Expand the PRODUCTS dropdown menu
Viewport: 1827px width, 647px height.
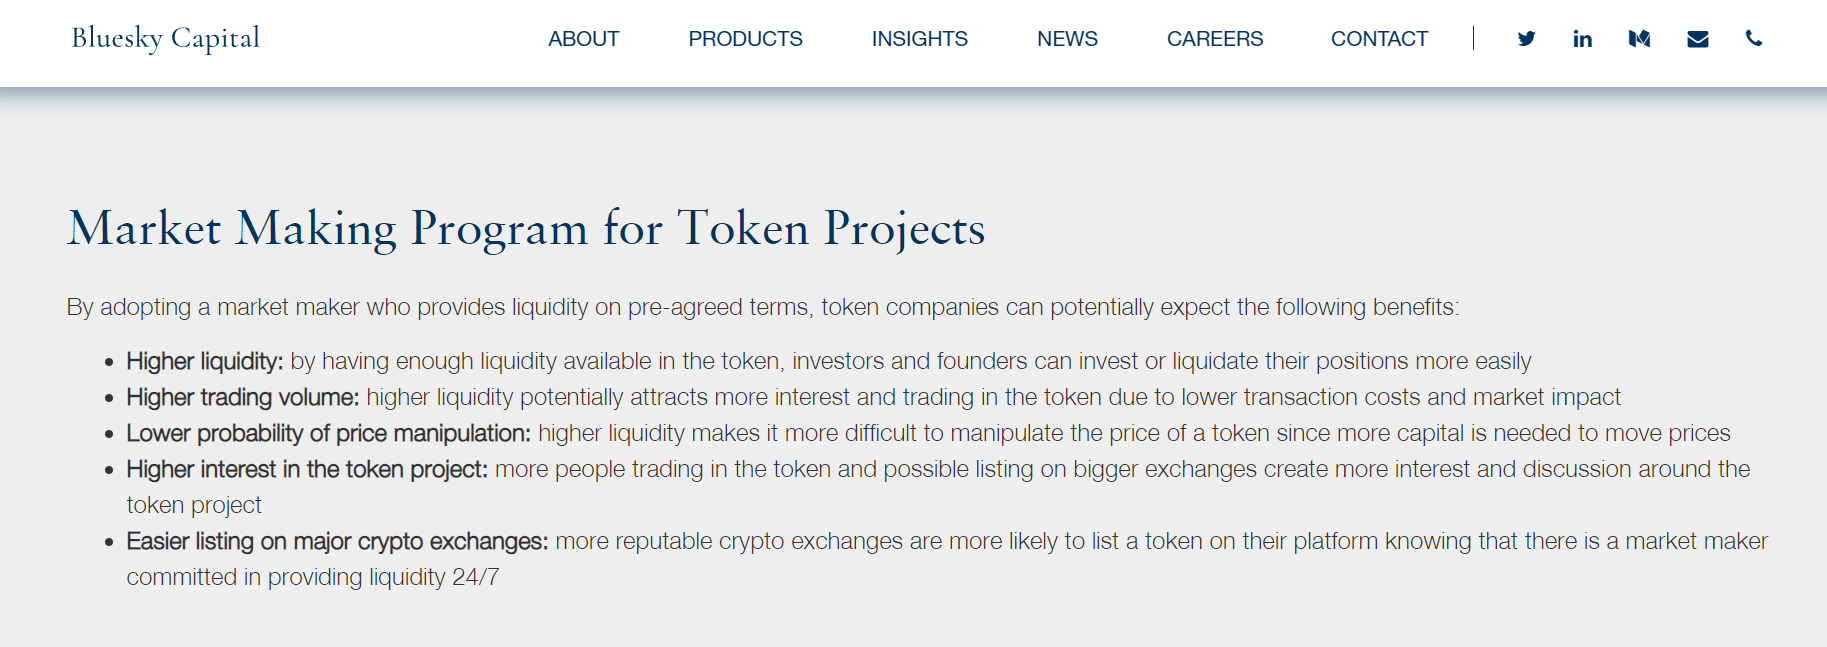pyautogui.click(x=745, y=38)
